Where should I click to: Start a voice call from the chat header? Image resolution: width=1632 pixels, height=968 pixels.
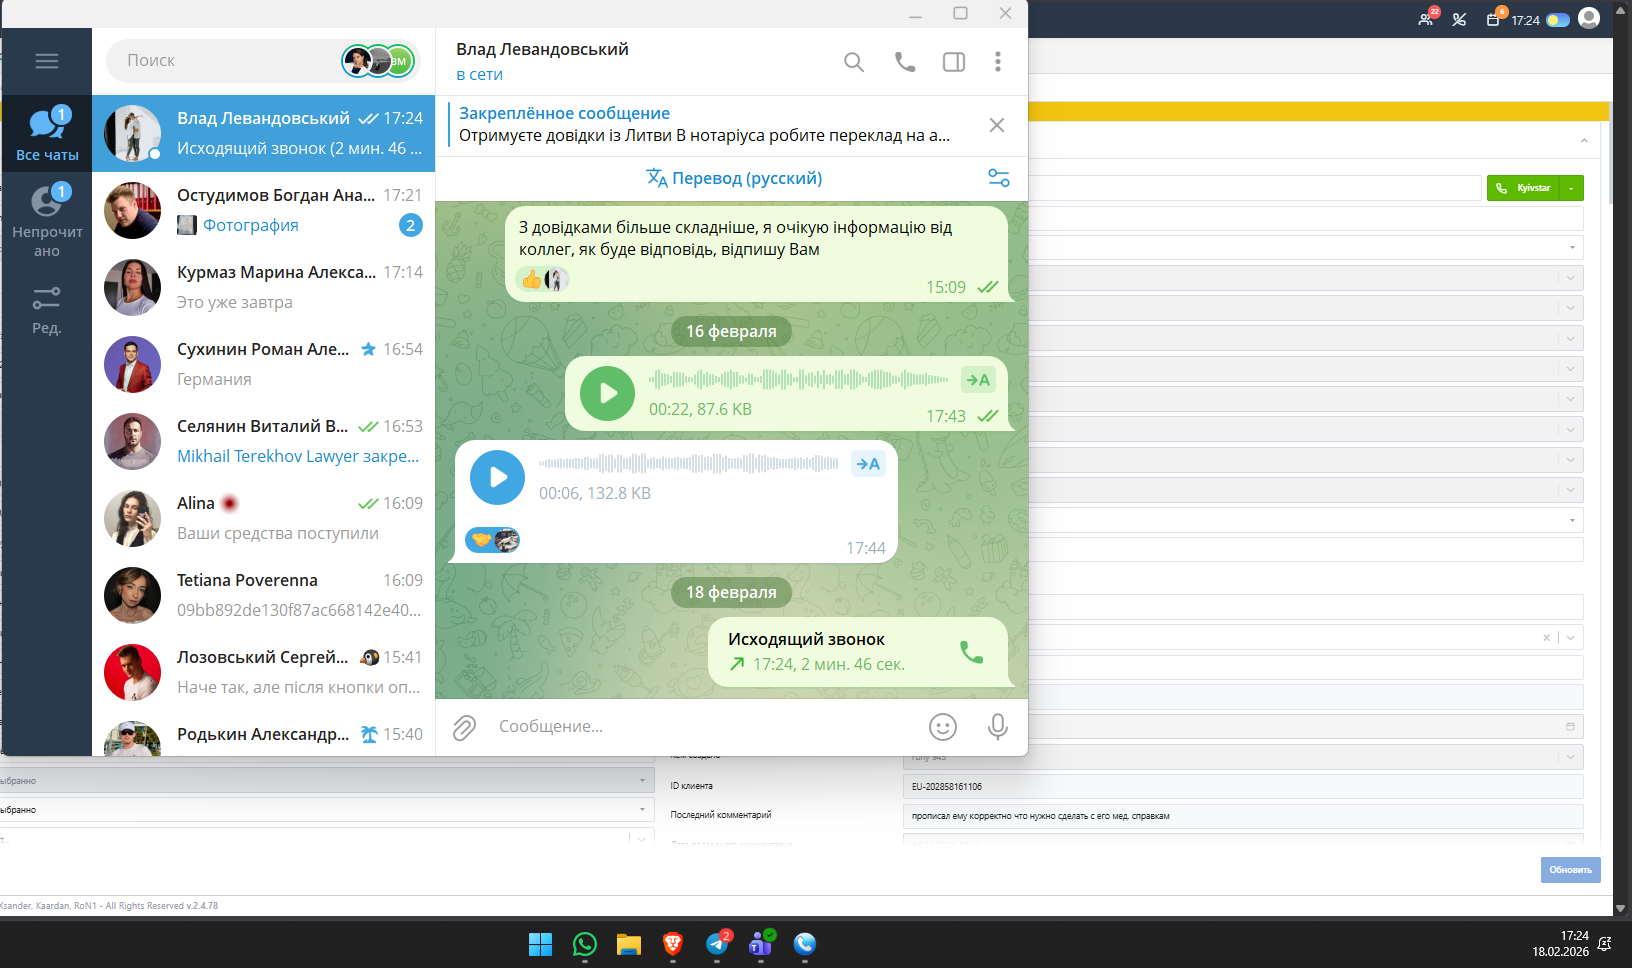pos(905,62)
